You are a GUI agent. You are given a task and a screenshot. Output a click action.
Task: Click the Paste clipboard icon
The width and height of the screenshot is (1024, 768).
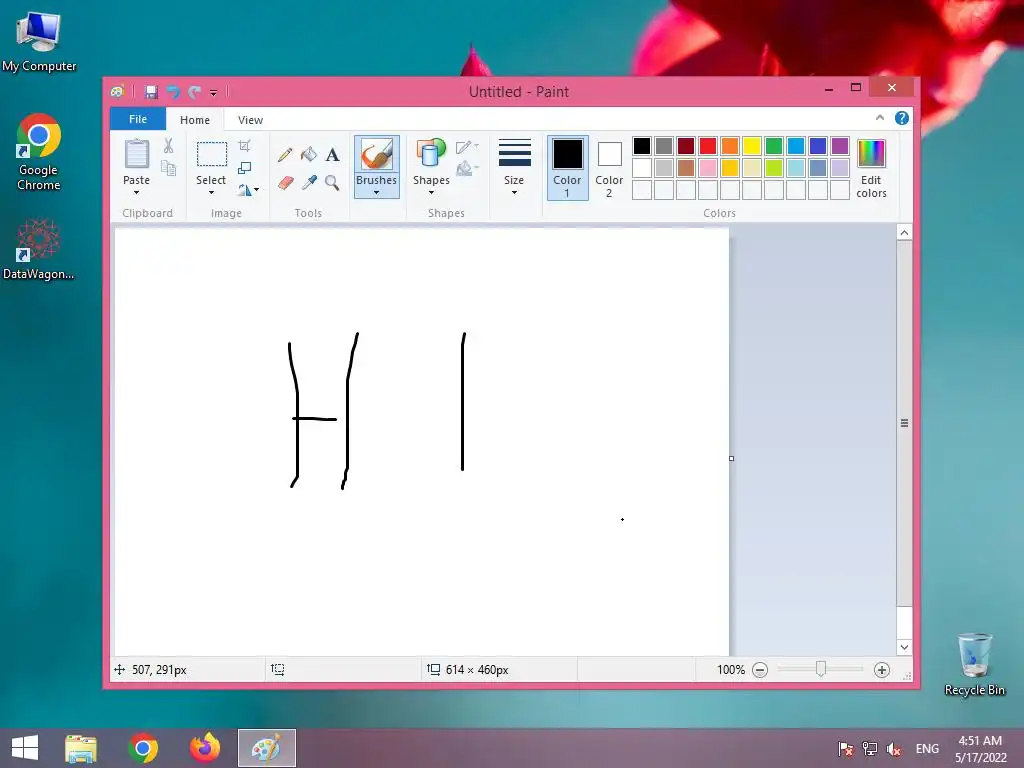[136, 155]
